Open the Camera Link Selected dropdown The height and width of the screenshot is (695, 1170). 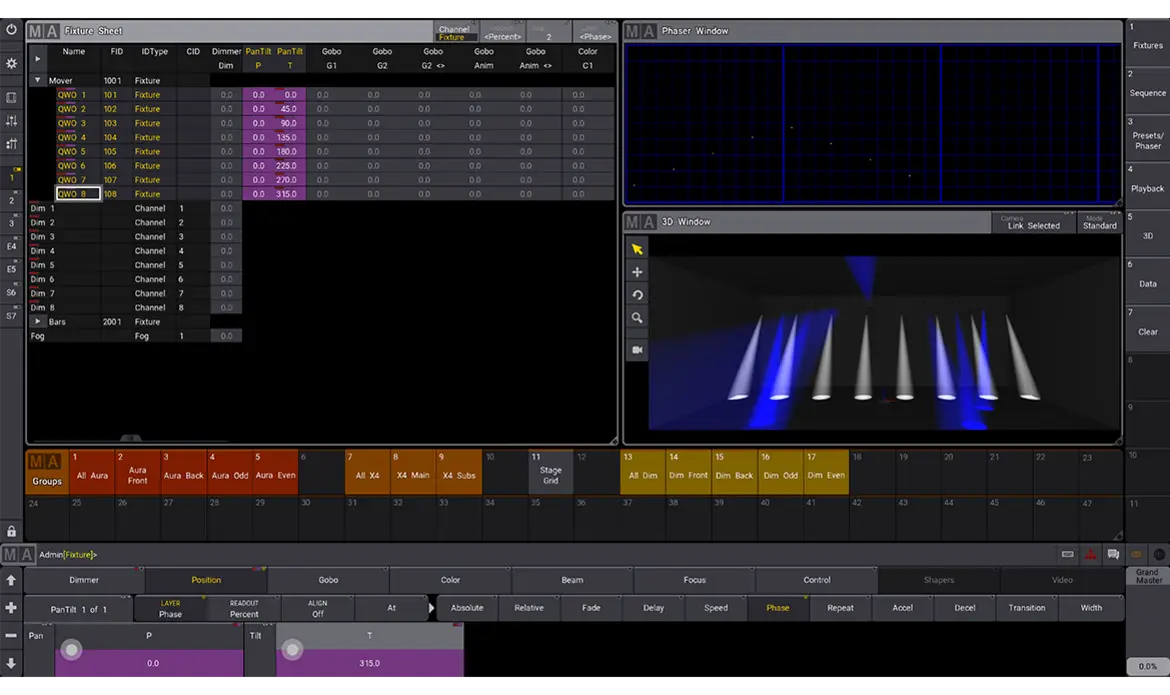(x=1033, y=222)
